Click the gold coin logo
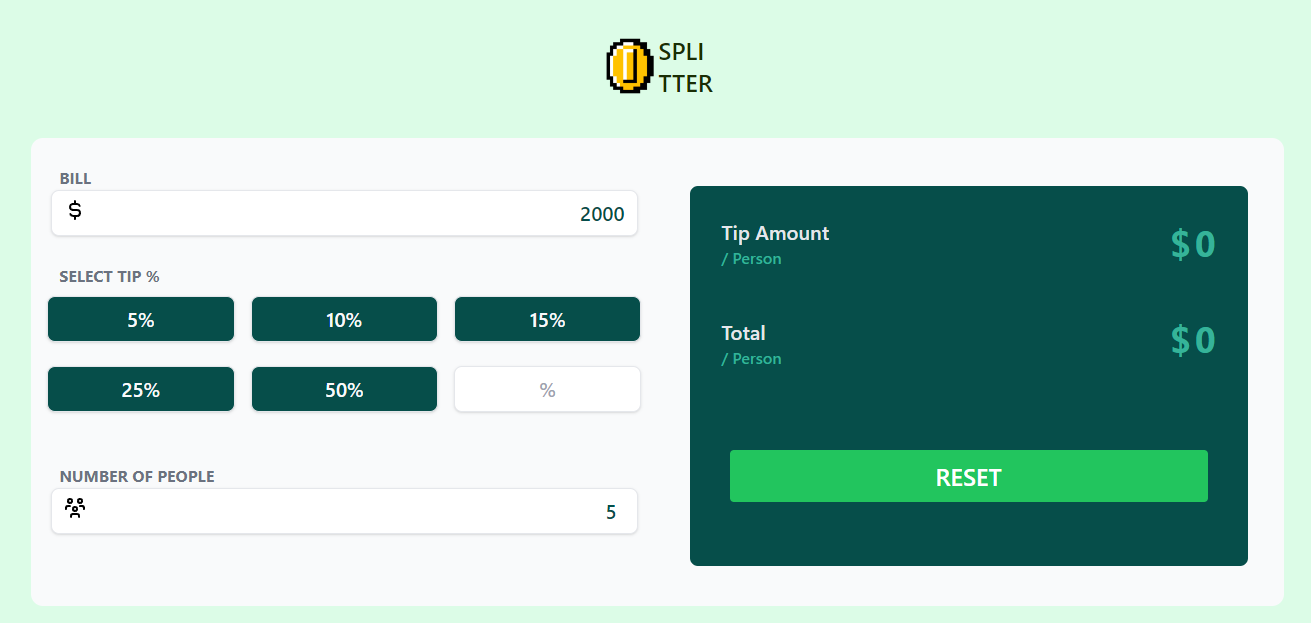 [x=629, y=67]
